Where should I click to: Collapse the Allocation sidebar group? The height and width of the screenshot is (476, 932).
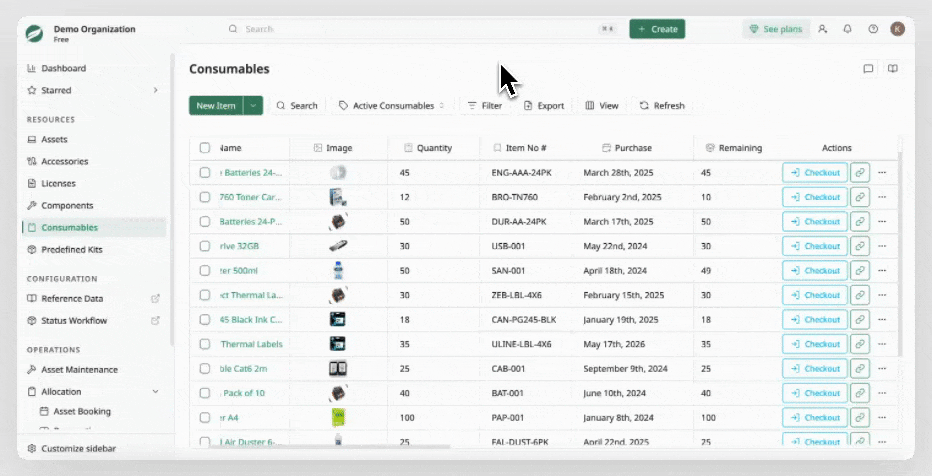(x=155, y=392)
